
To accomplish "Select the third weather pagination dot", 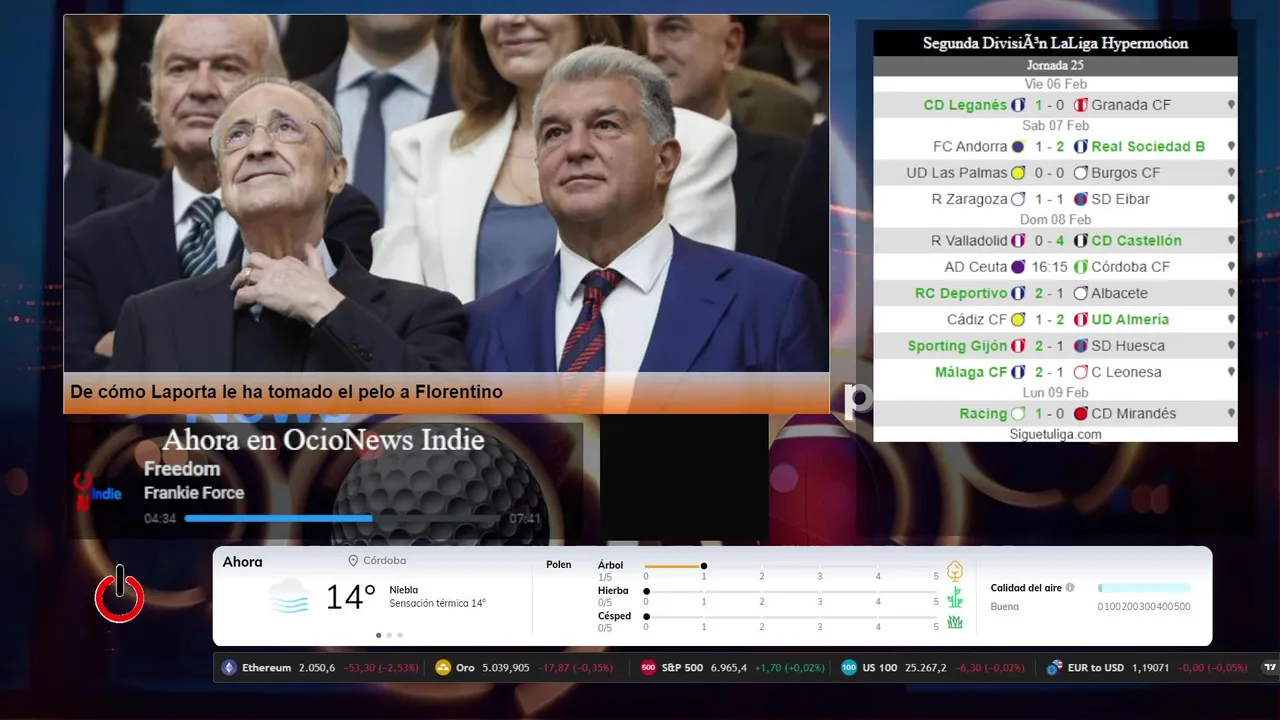I will coord(400,635).
